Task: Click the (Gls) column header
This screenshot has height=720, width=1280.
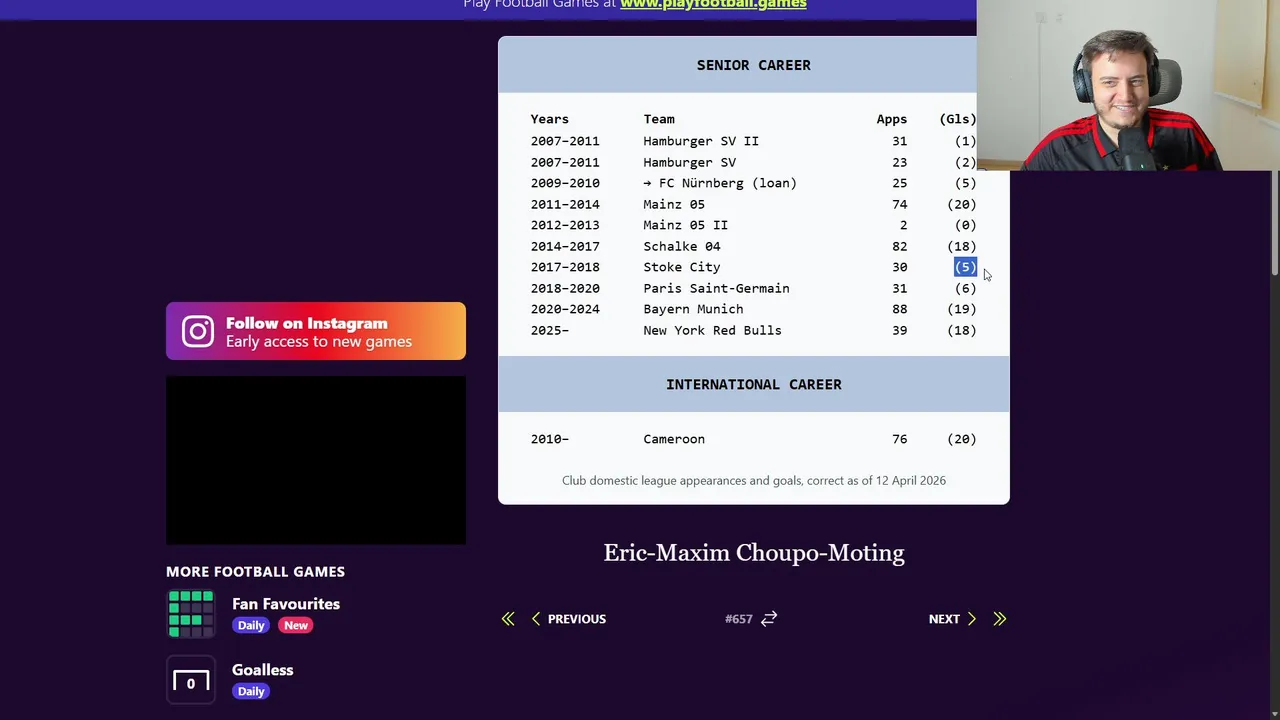Action: (958, 119)
